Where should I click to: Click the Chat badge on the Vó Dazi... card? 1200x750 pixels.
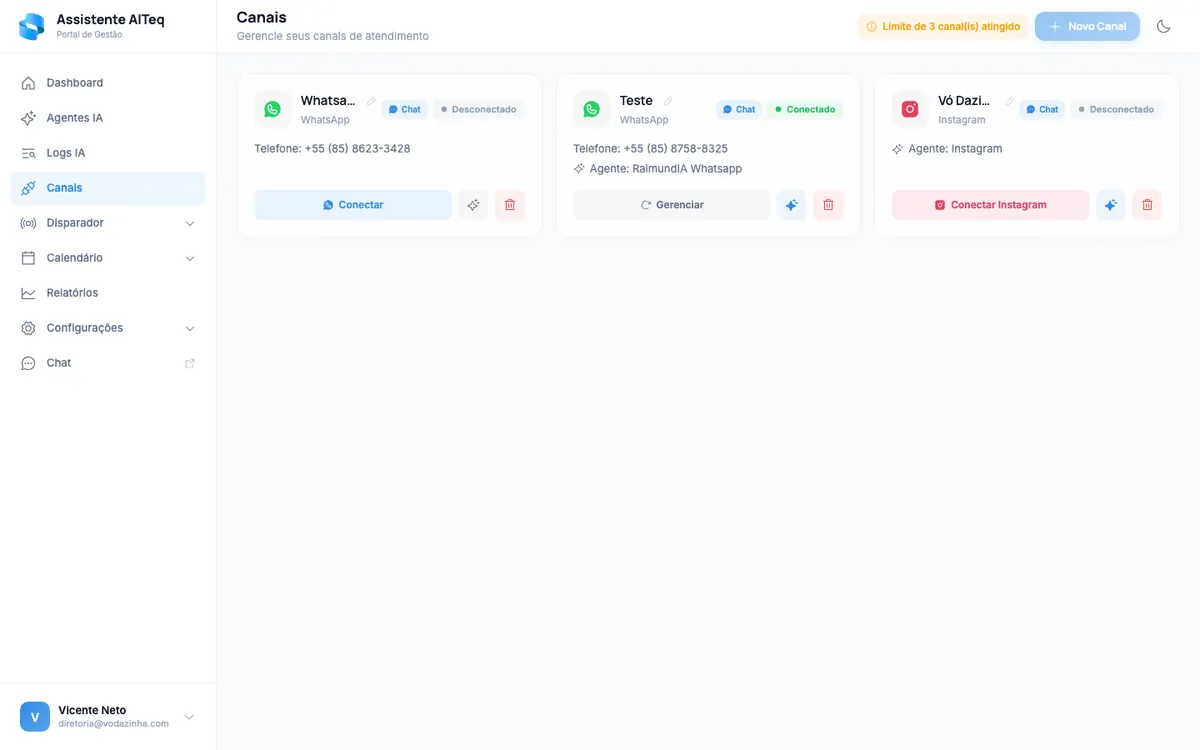[1042, 109]
